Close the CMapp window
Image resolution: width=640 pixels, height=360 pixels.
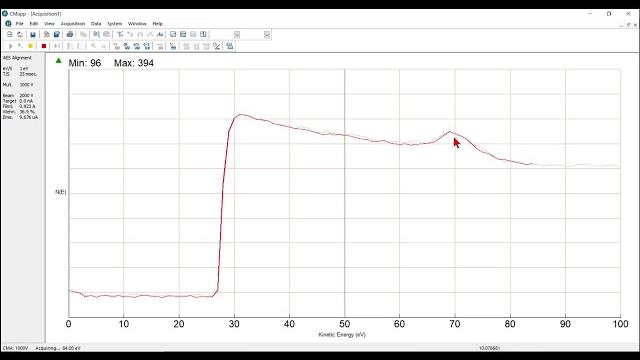[x=629, y=13]
